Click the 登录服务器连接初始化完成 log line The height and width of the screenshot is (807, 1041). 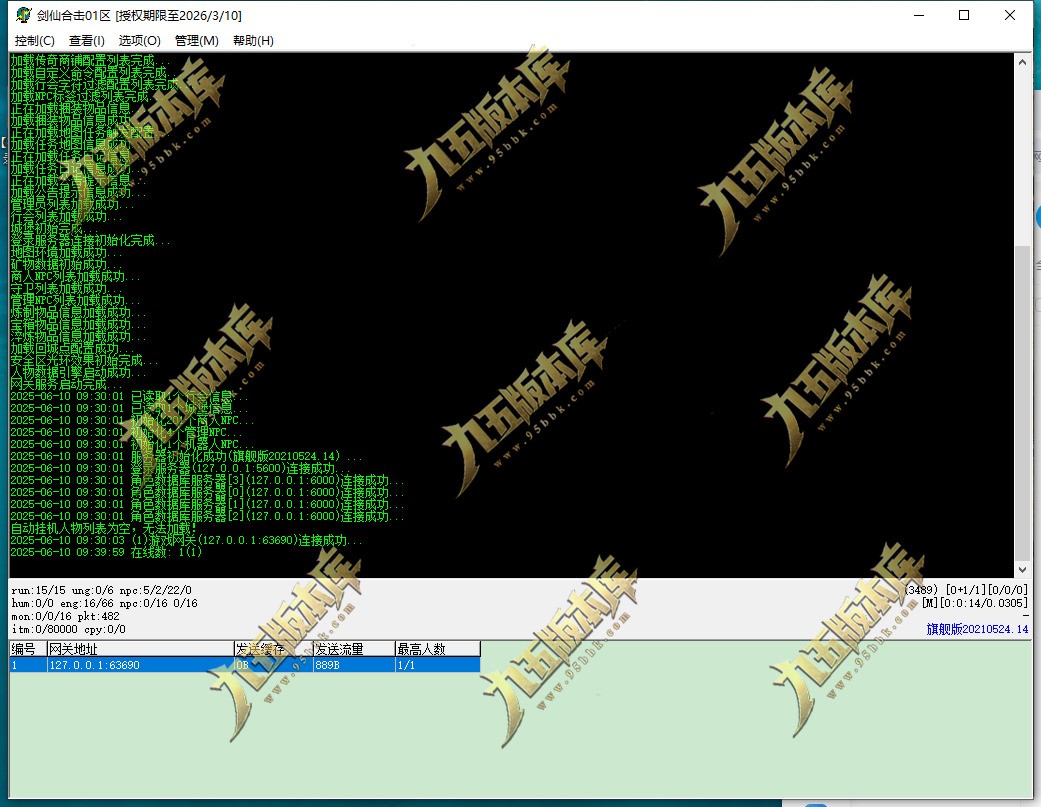90,240
